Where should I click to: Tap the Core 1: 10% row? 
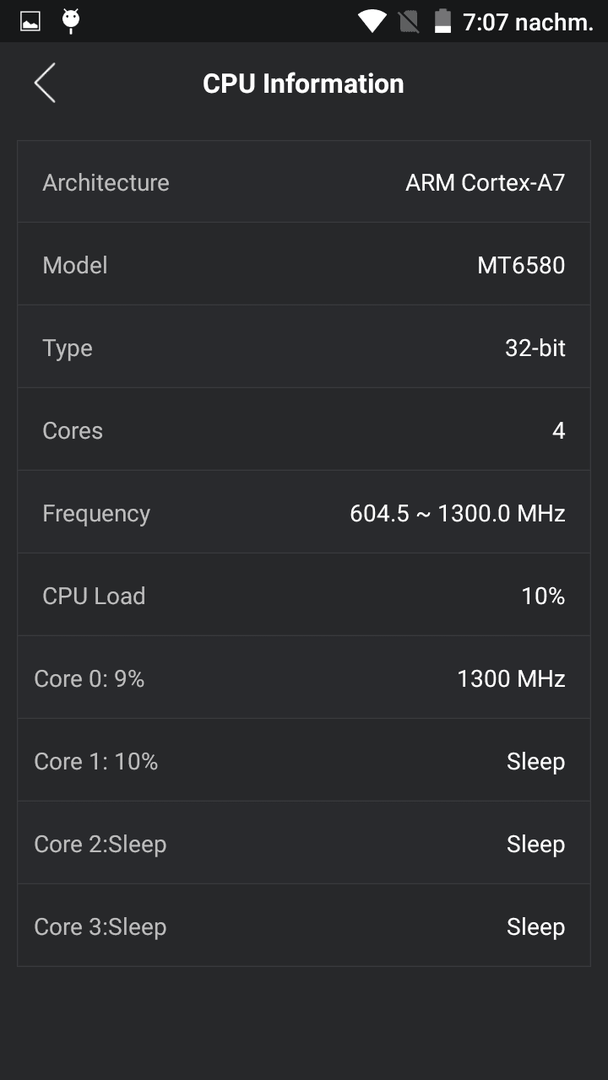click(x=304, y=760)
